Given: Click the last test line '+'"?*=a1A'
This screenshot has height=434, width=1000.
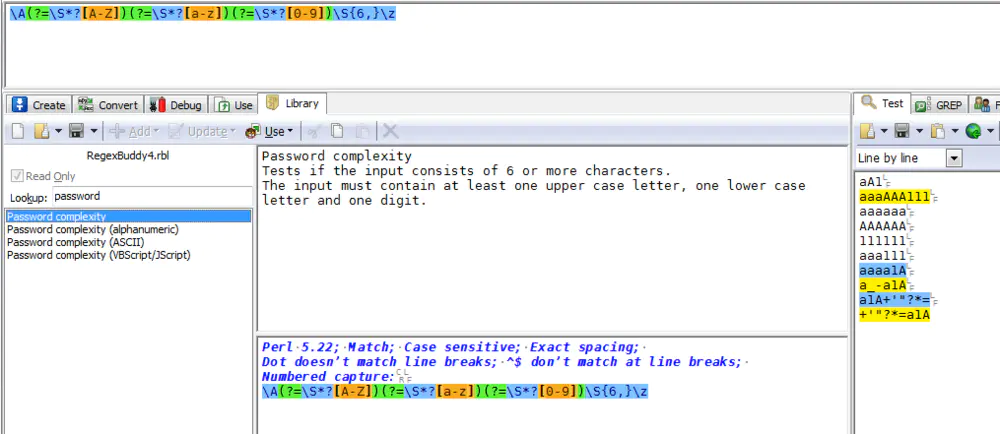Looking at the screenshot, I should click(894, 314).
